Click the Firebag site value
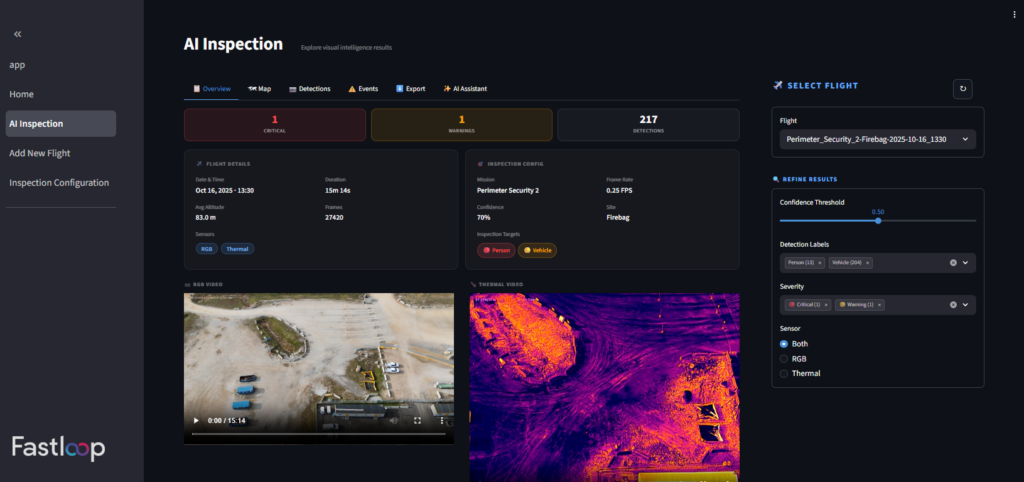 (x=617, y=217)
